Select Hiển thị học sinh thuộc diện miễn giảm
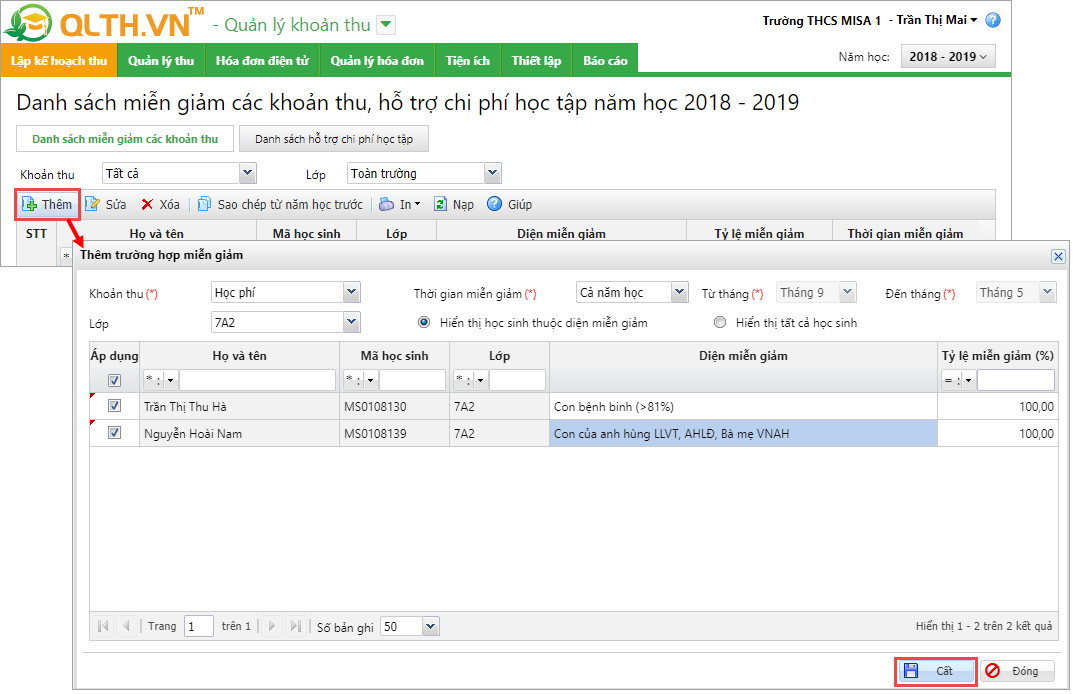The image size is (1073, 694). pyautogui.click(x=424, y=322)
